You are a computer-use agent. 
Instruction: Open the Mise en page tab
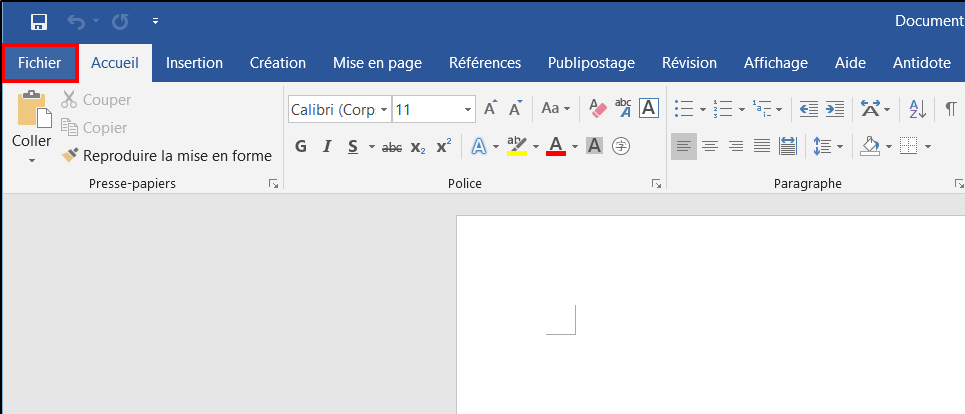(x=377, y=63)
